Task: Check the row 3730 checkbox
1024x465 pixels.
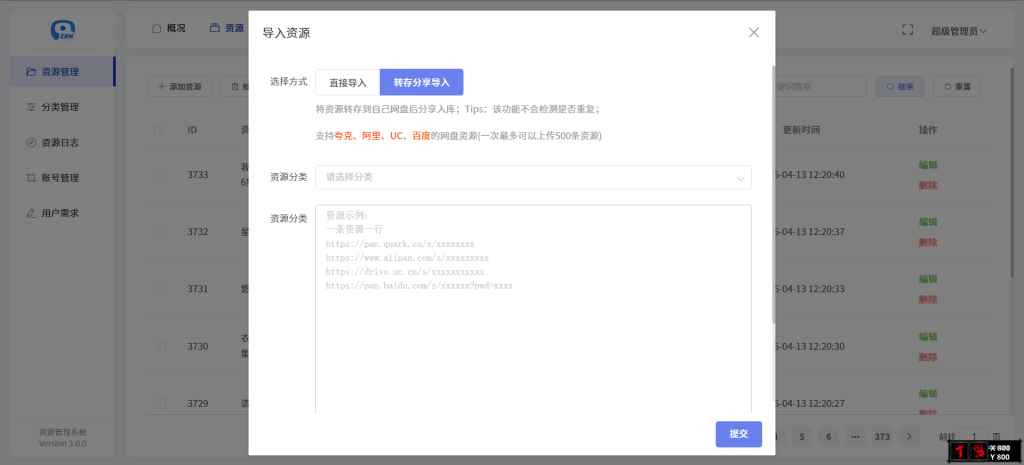Action: pyautogui.click(x=161, y=346)
